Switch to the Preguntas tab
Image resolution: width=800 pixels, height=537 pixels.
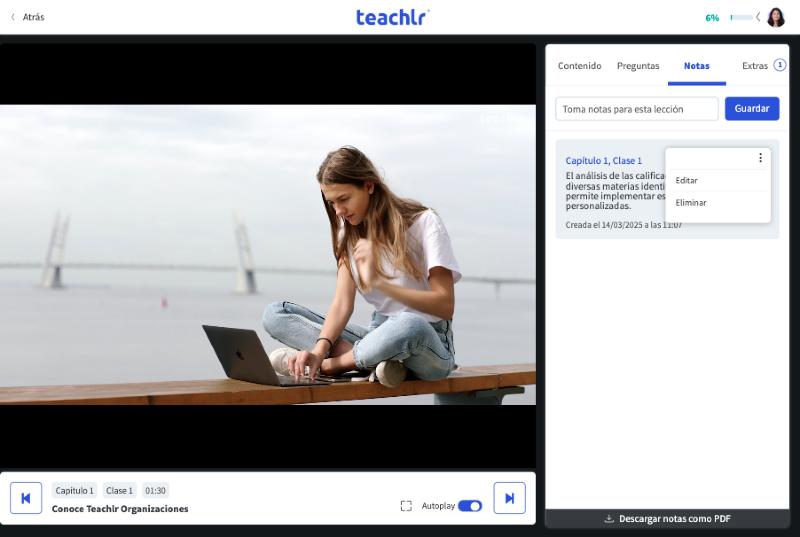point(638,66)
